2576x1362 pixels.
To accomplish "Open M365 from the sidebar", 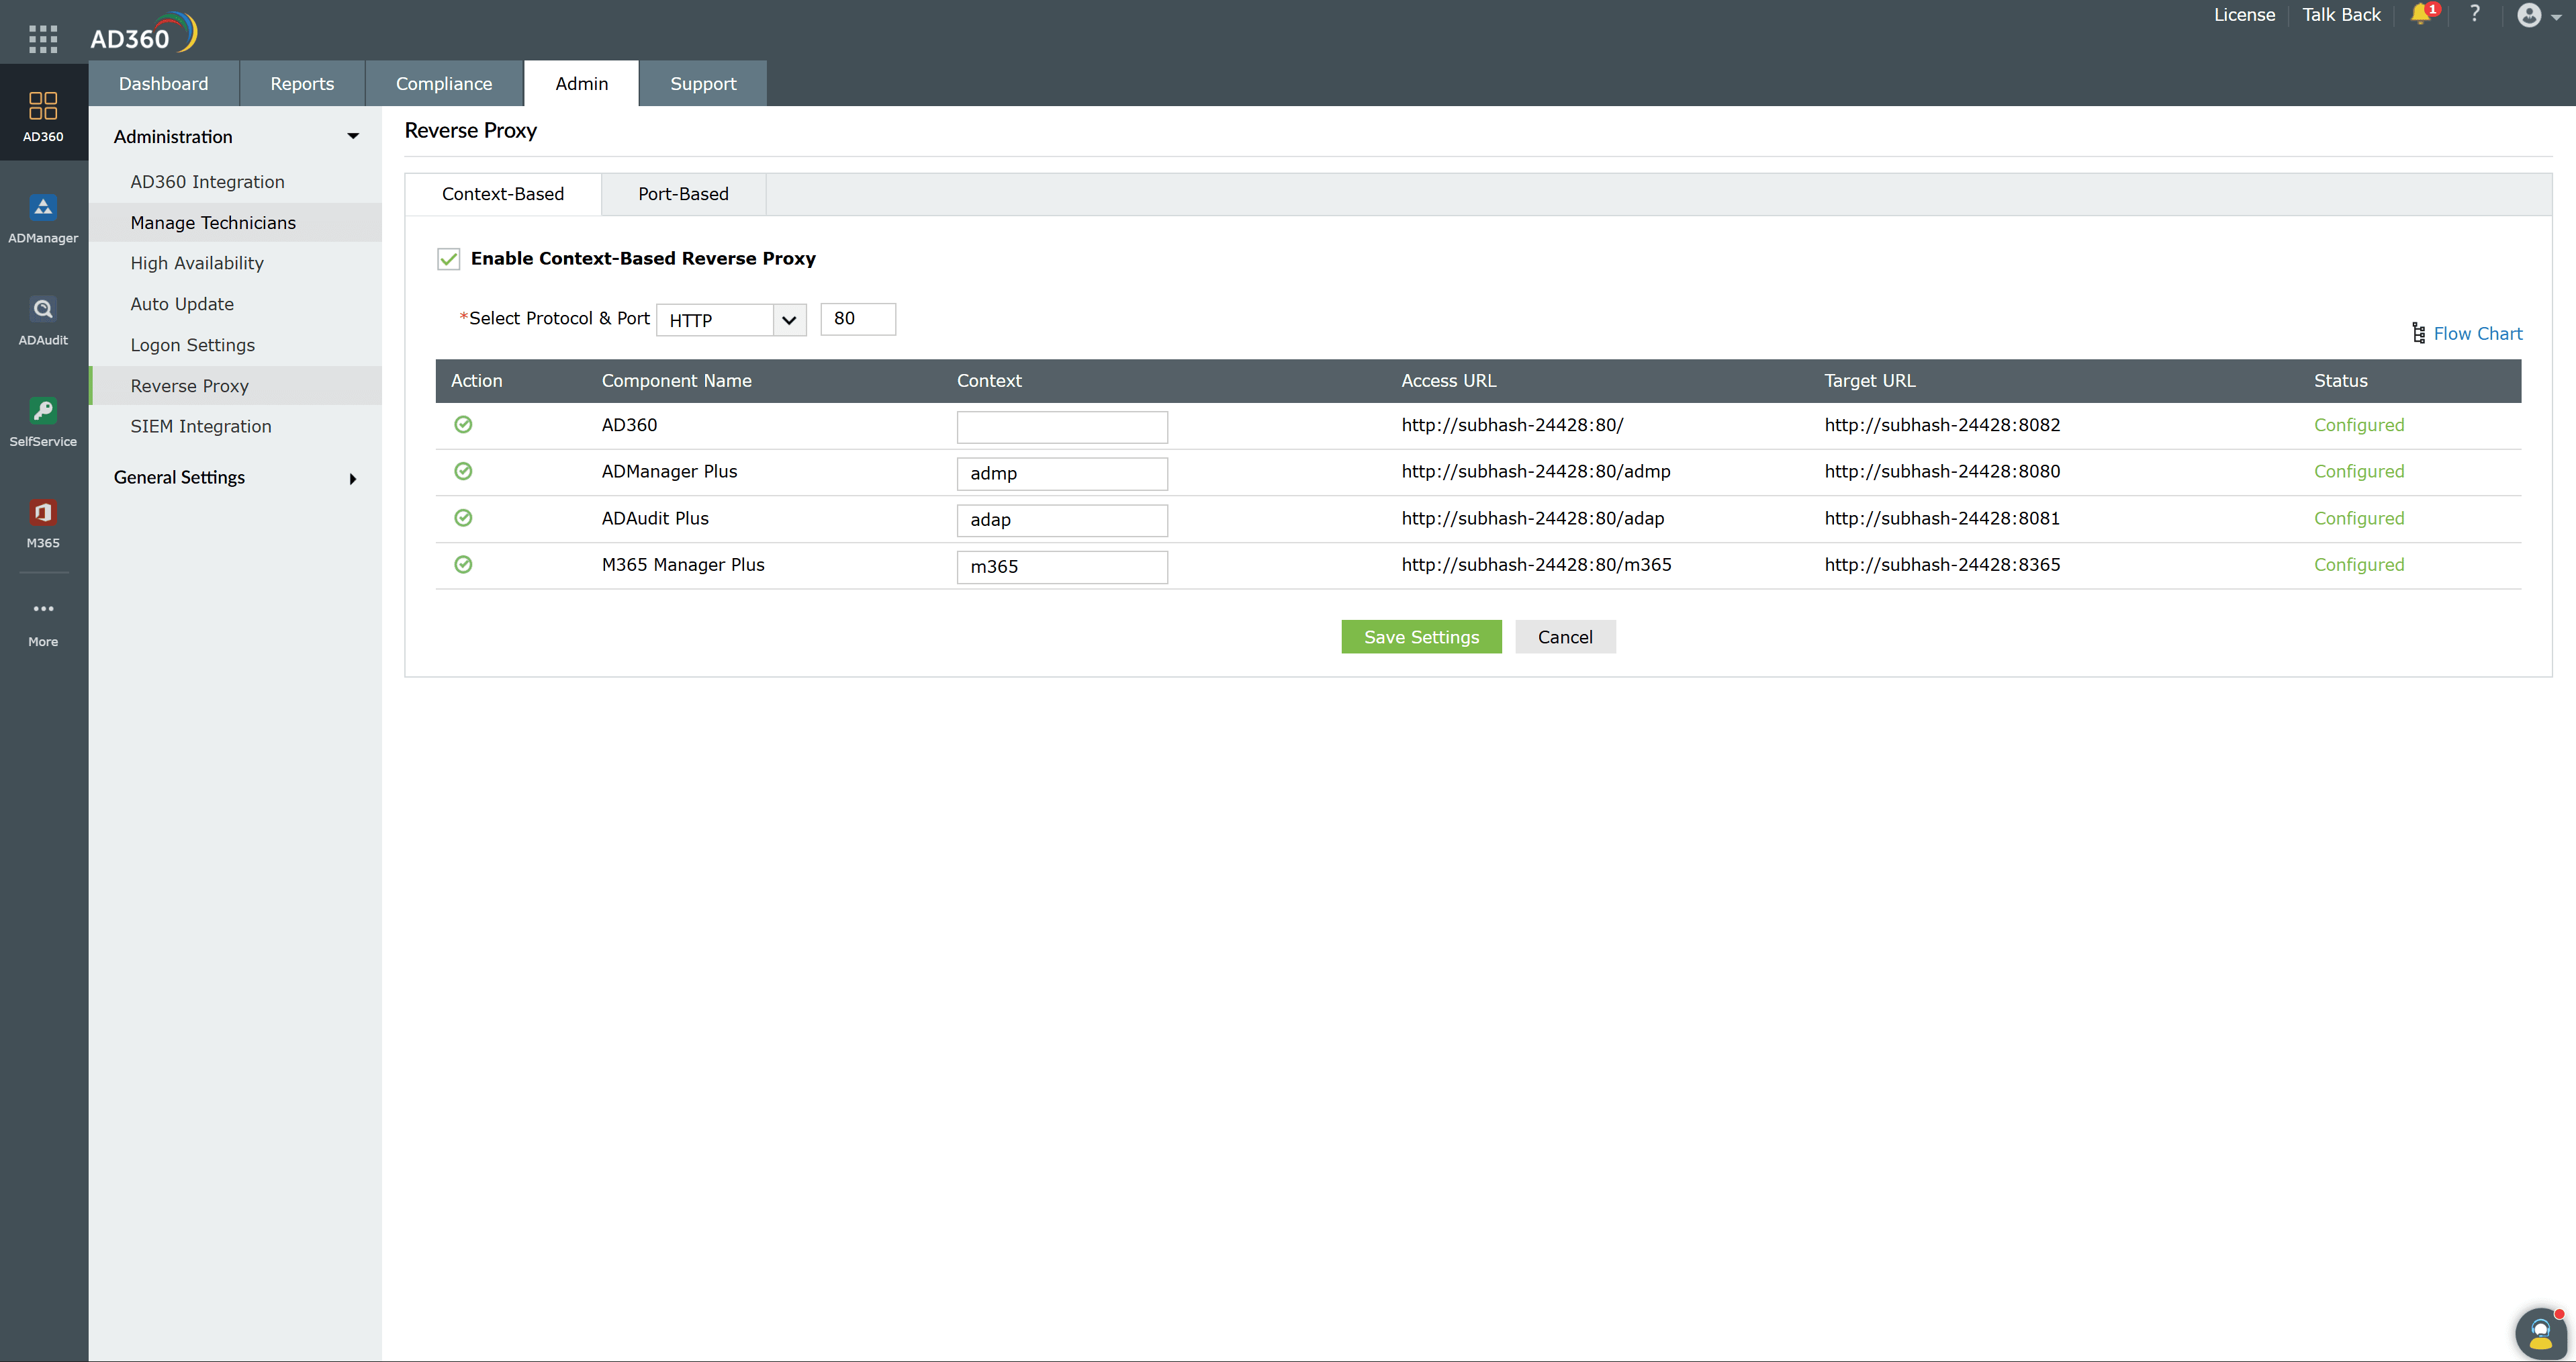I will (43, 524).
